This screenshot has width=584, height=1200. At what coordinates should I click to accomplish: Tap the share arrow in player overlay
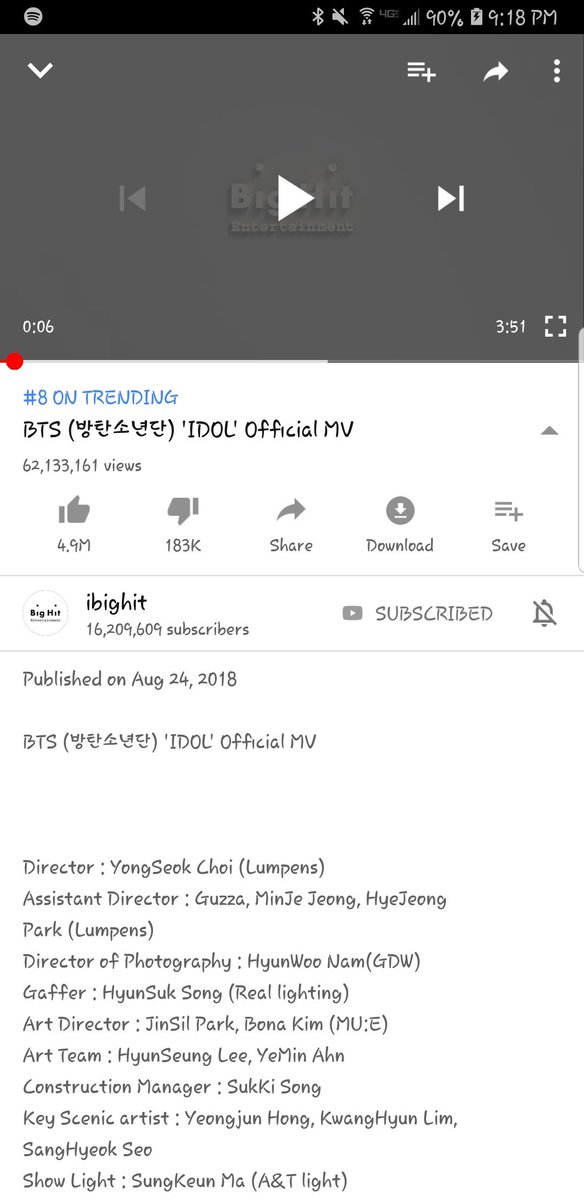coord(496,72)
